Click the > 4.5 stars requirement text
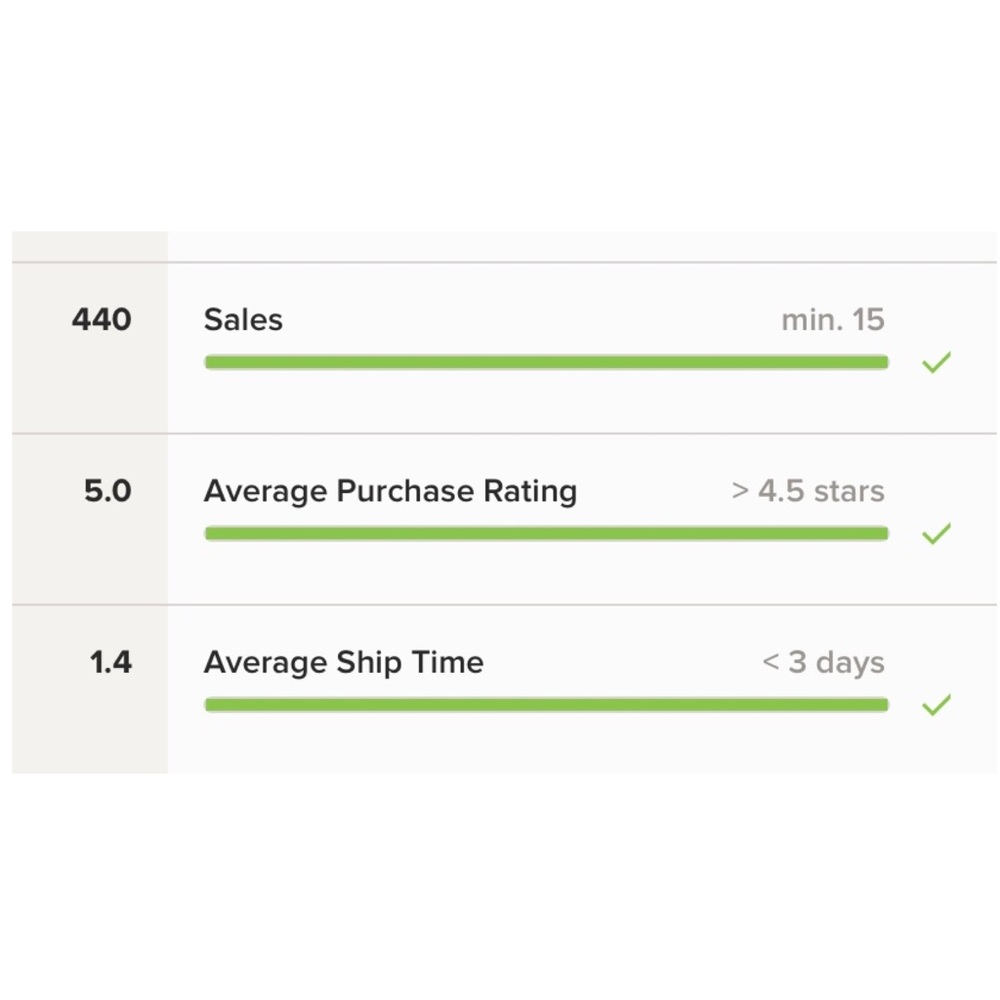 (807, 491)
